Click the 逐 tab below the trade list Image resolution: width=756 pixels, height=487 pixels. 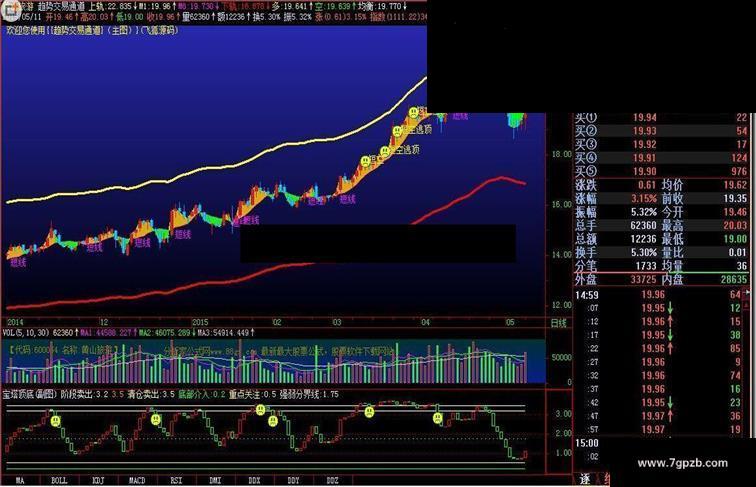(585, 480)
